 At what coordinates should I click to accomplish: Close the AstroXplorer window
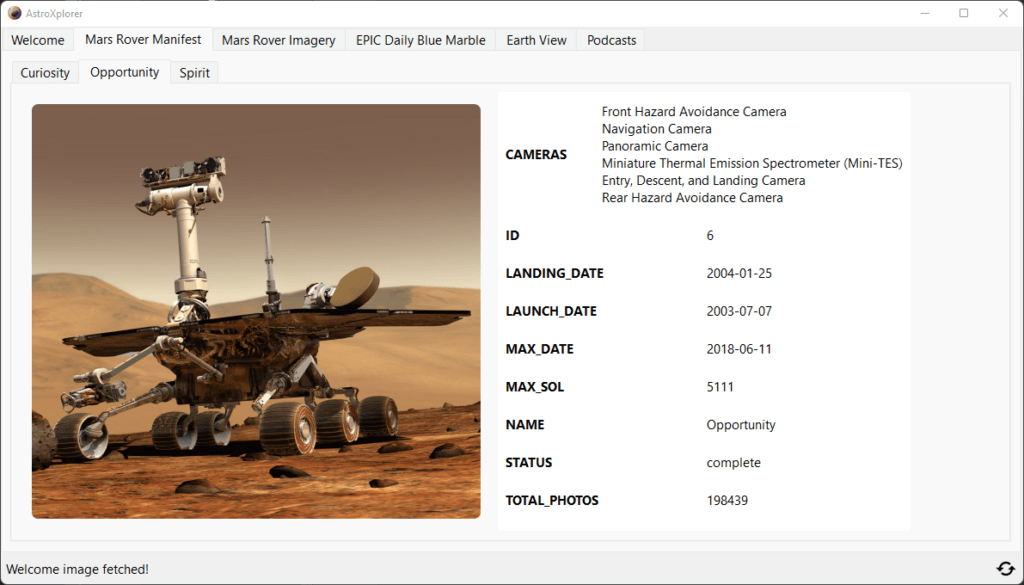1003,13
